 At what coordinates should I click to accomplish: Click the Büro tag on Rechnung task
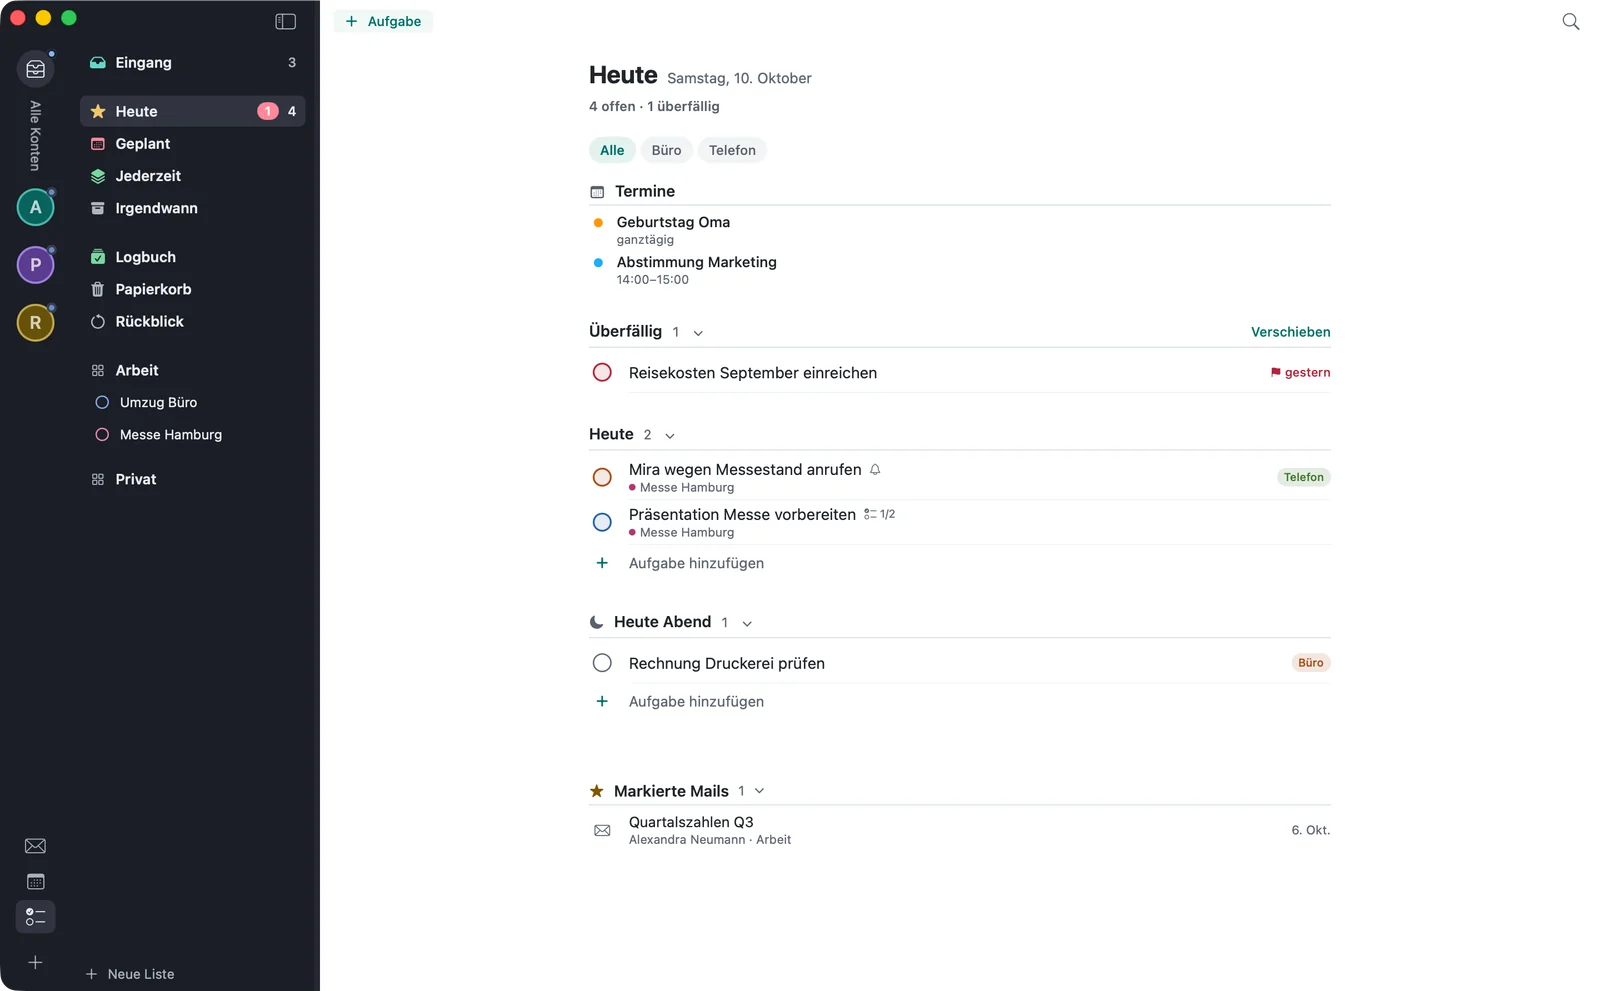point(1310,663)
